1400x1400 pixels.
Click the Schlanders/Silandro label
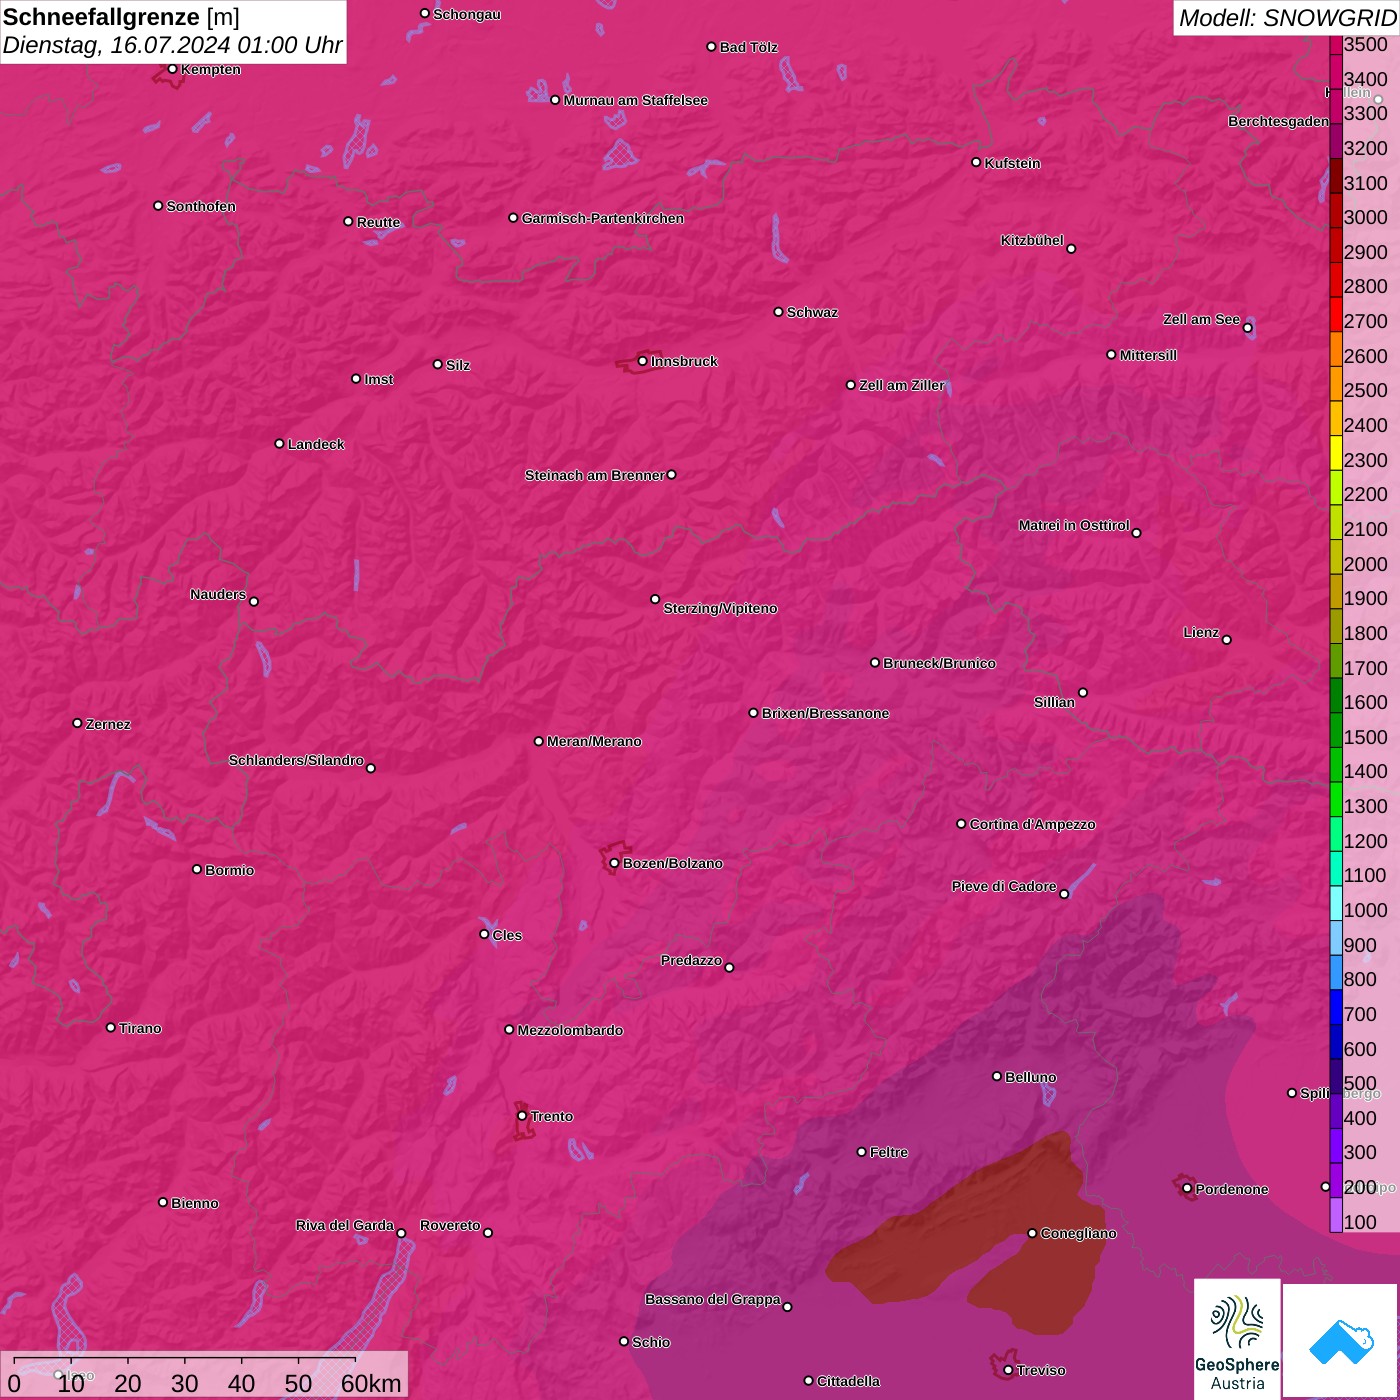pos(296,760)
